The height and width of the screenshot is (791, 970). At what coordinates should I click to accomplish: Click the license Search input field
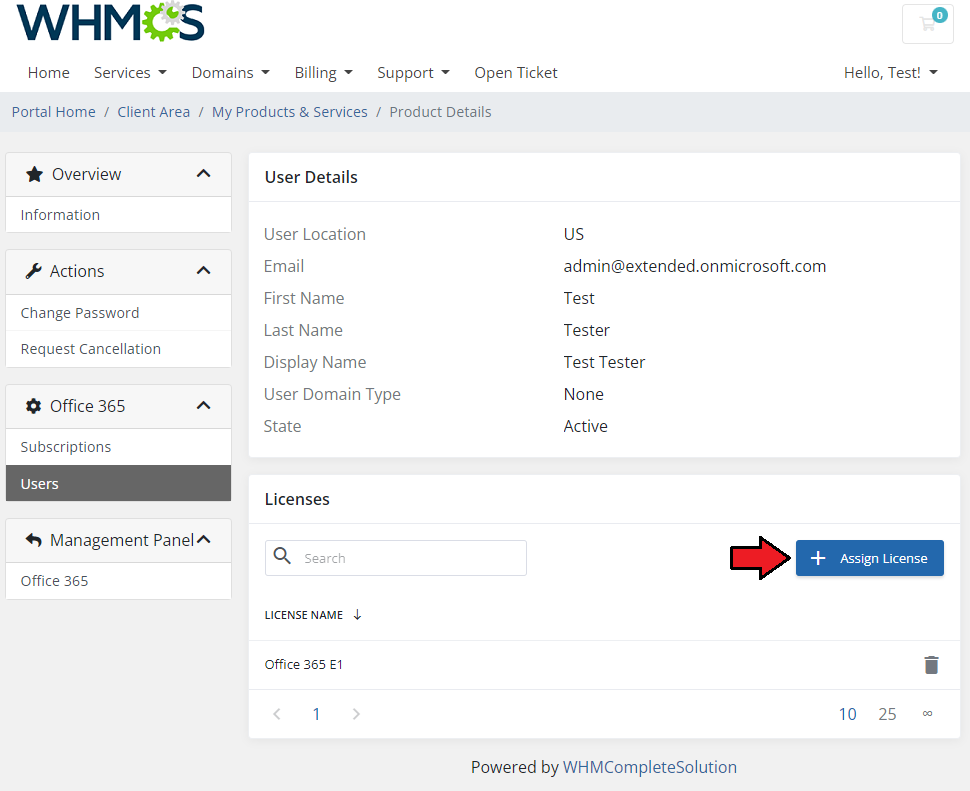click(396, 558)
